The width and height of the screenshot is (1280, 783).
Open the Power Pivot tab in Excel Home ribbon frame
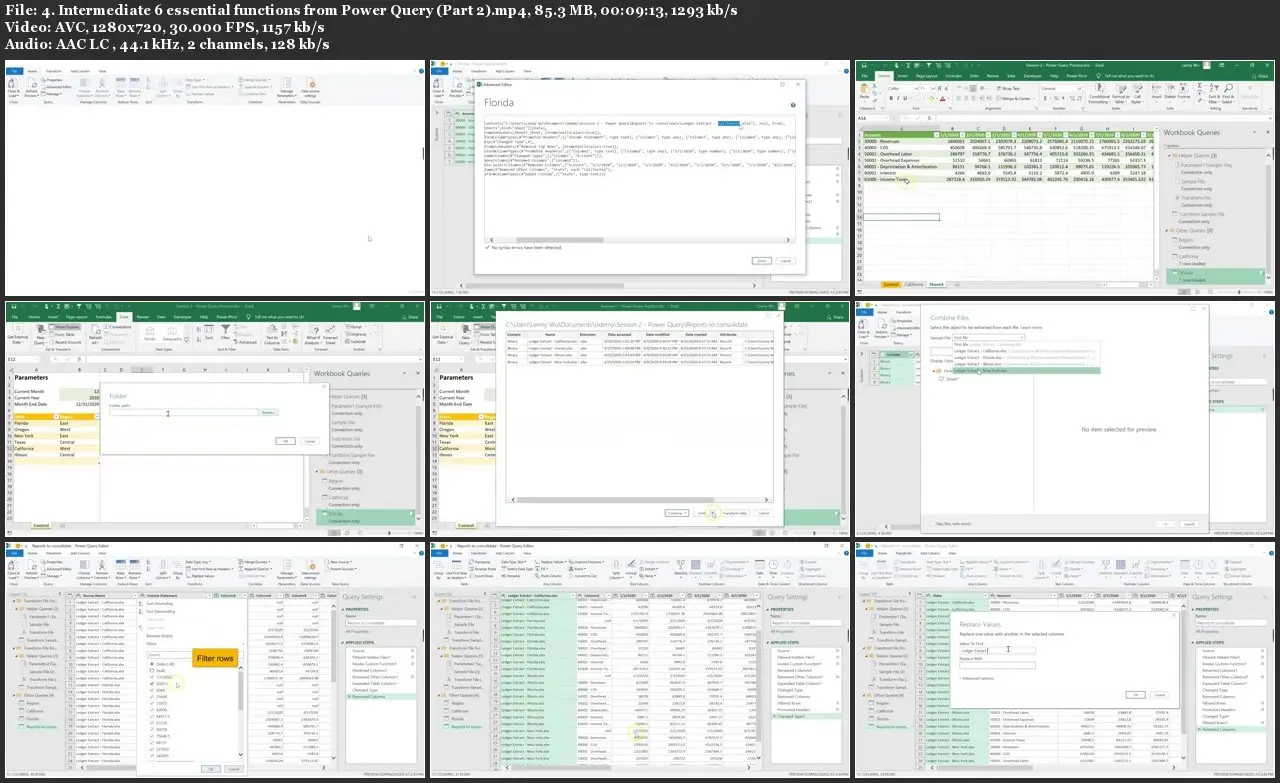click(1077, 76)
